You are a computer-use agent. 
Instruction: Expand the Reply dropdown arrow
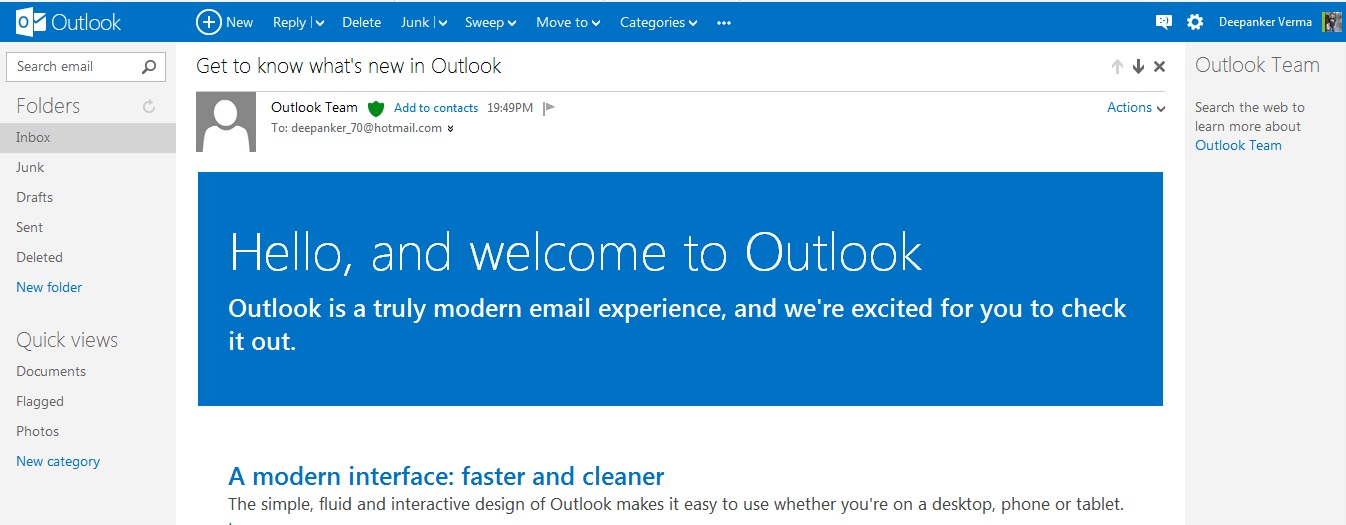tap(320, 23)
